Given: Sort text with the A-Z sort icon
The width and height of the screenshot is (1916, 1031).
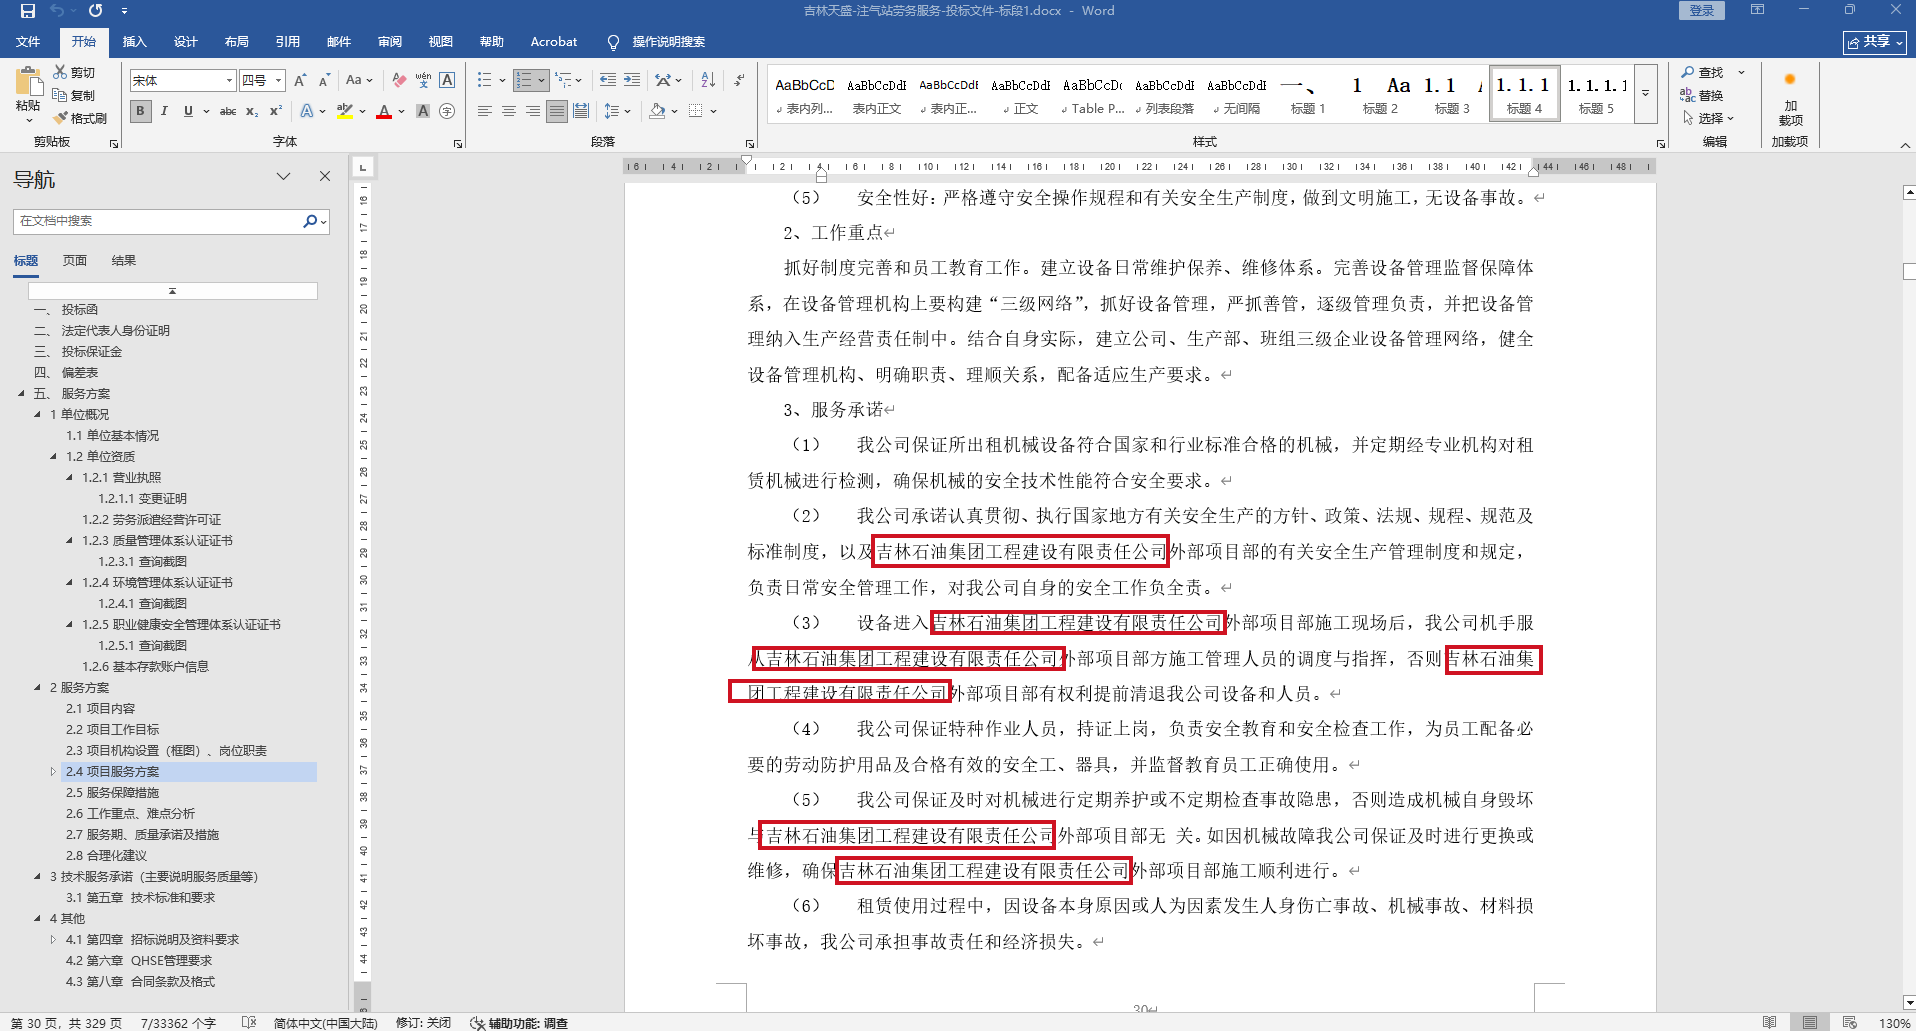Looking at the screenshot, I should (708, 80).
